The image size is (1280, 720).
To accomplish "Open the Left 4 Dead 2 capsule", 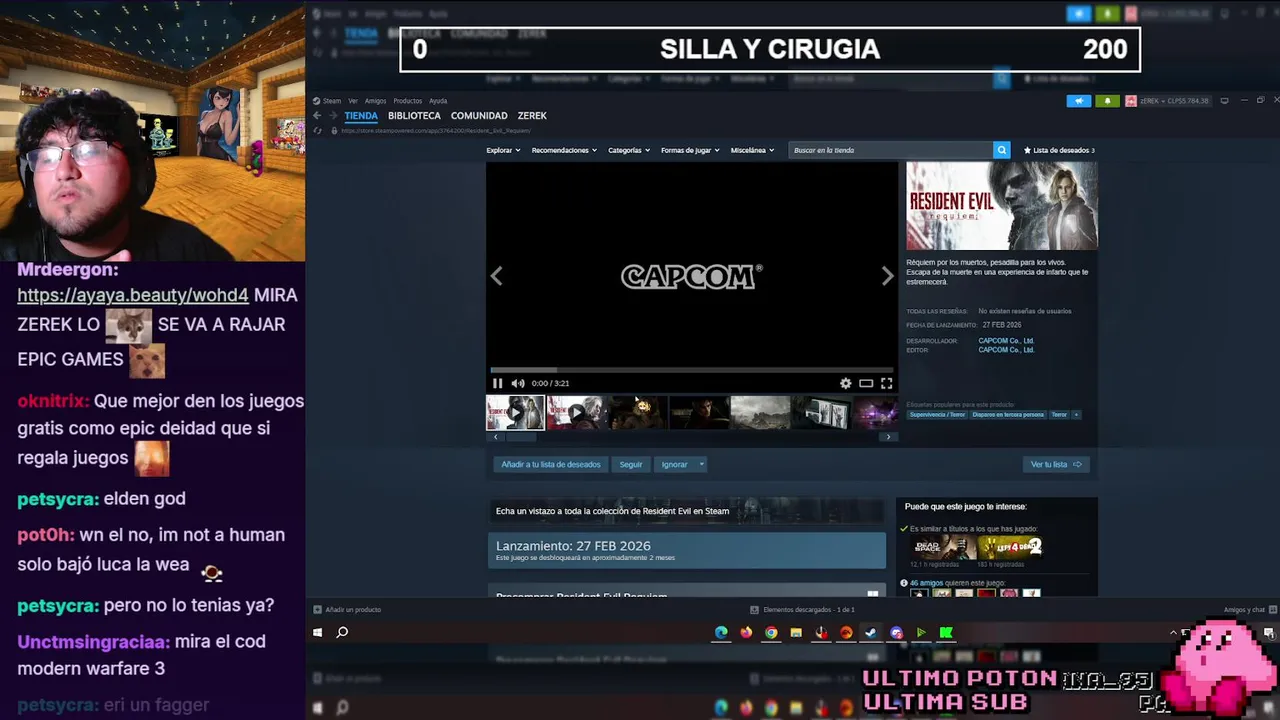I will click(1010, 547).
